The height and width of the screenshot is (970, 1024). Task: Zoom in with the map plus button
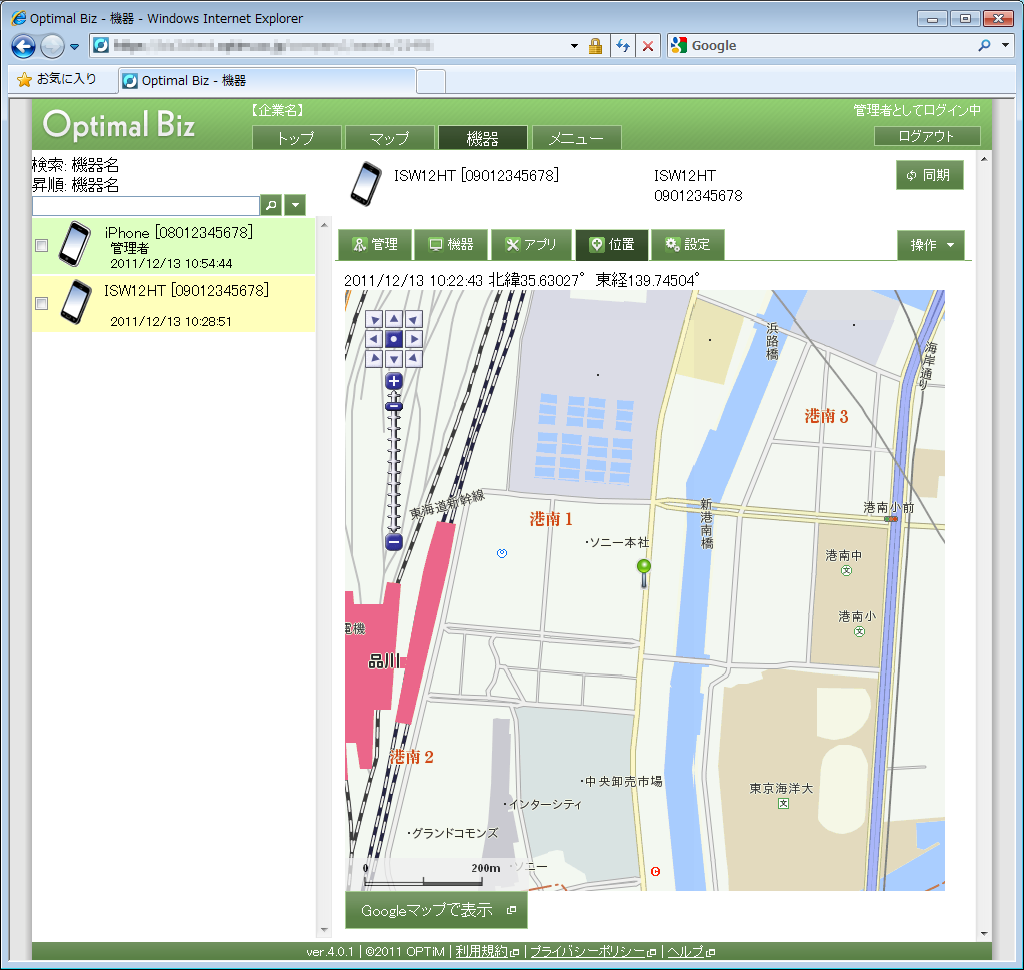[x=394, y=381]
